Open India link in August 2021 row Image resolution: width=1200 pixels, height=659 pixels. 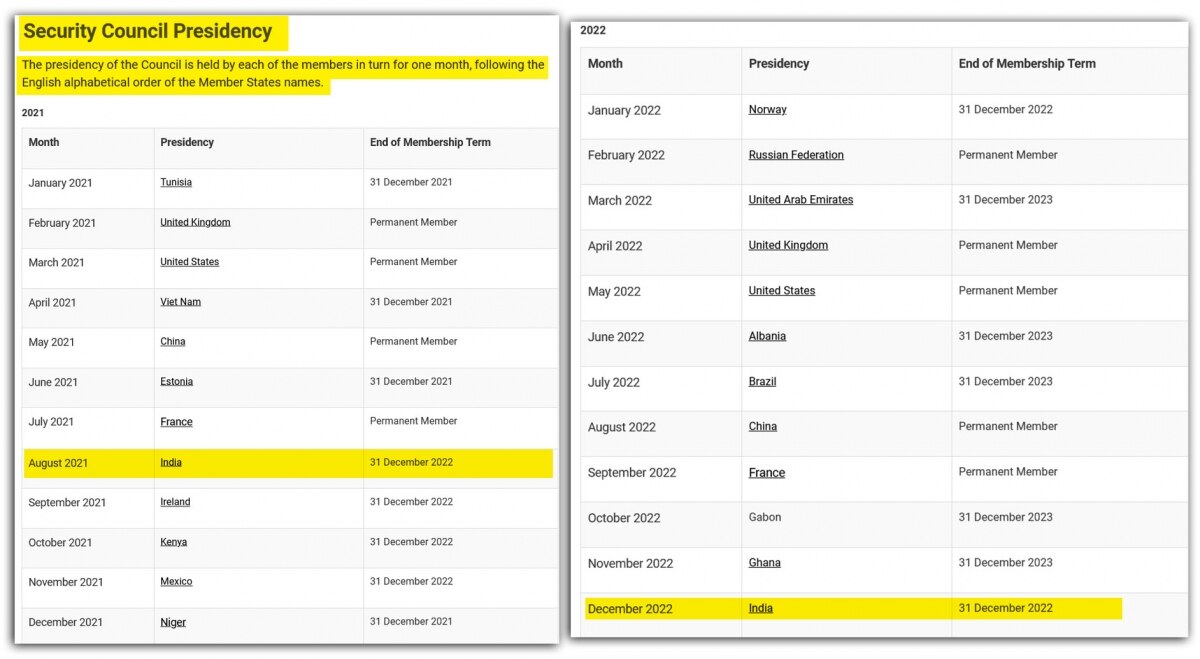(x=171, y=463)
